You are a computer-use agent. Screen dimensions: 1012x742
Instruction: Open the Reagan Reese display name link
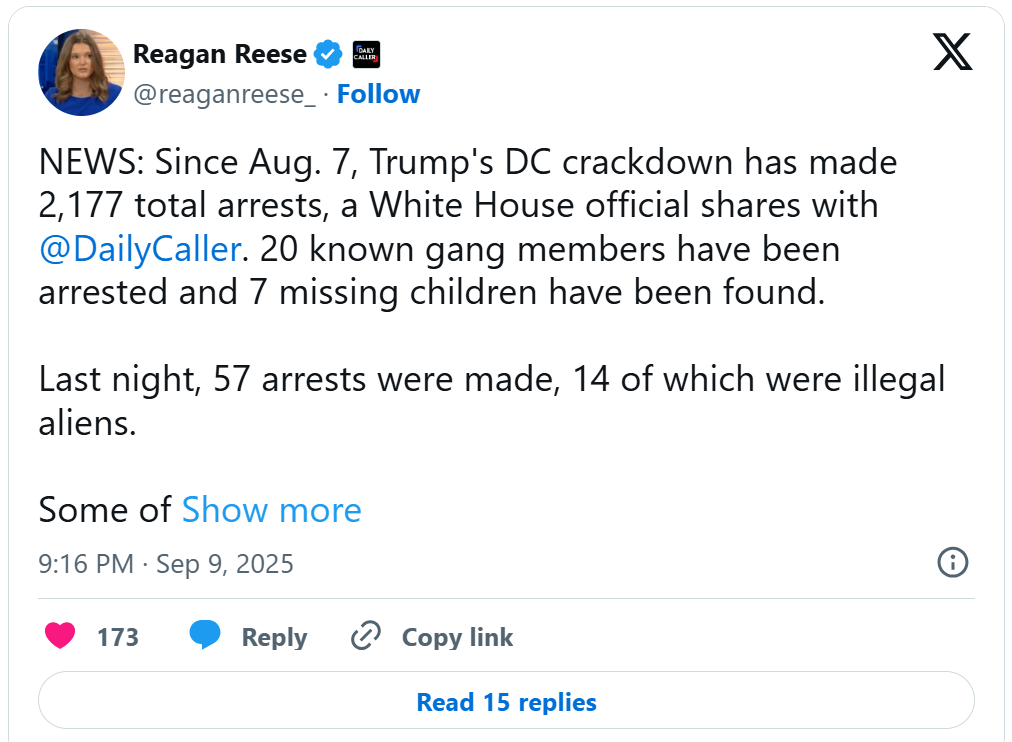click(219, 54)
